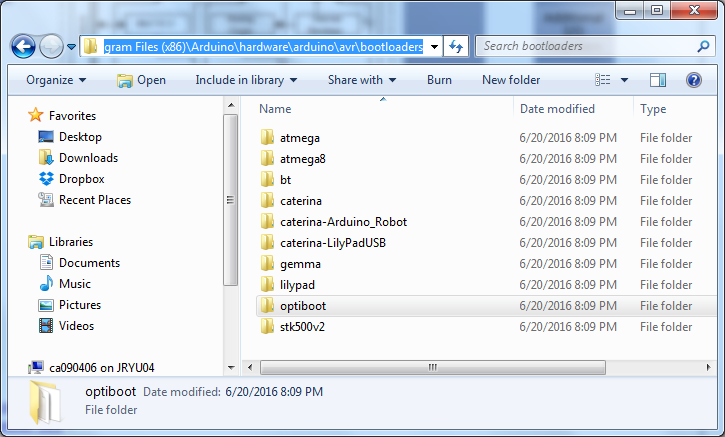The image size is (725, 437).
Task: Click the New folder button
Action: tap(511, 80)
